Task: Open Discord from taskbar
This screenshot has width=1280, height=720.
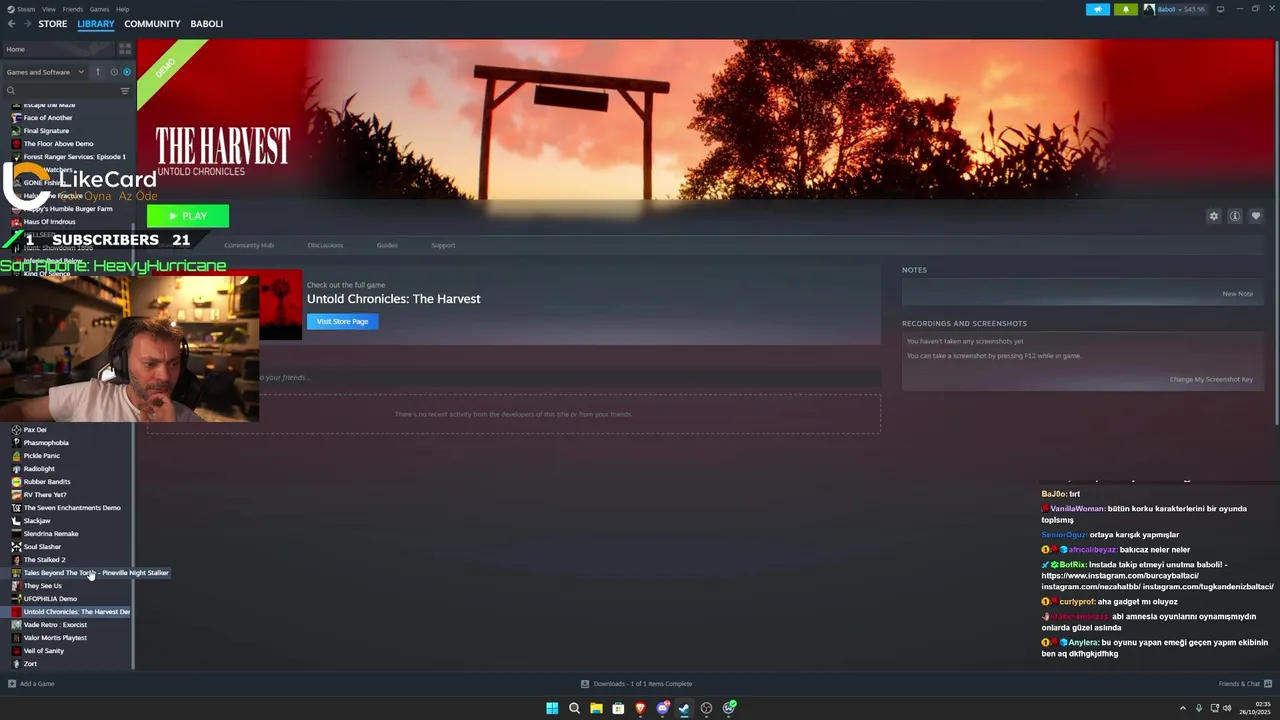Action: [662, 708]
